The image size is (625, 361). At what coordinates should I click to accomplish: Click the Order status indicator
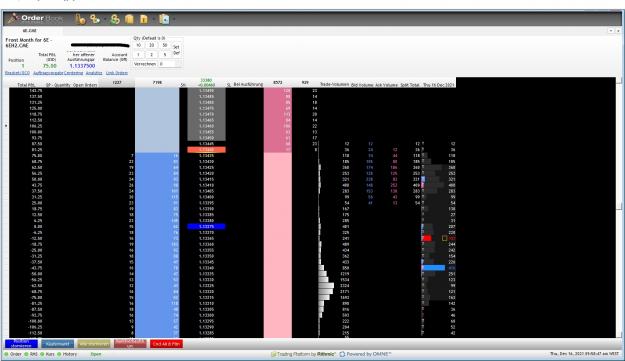tap(13, 354)
